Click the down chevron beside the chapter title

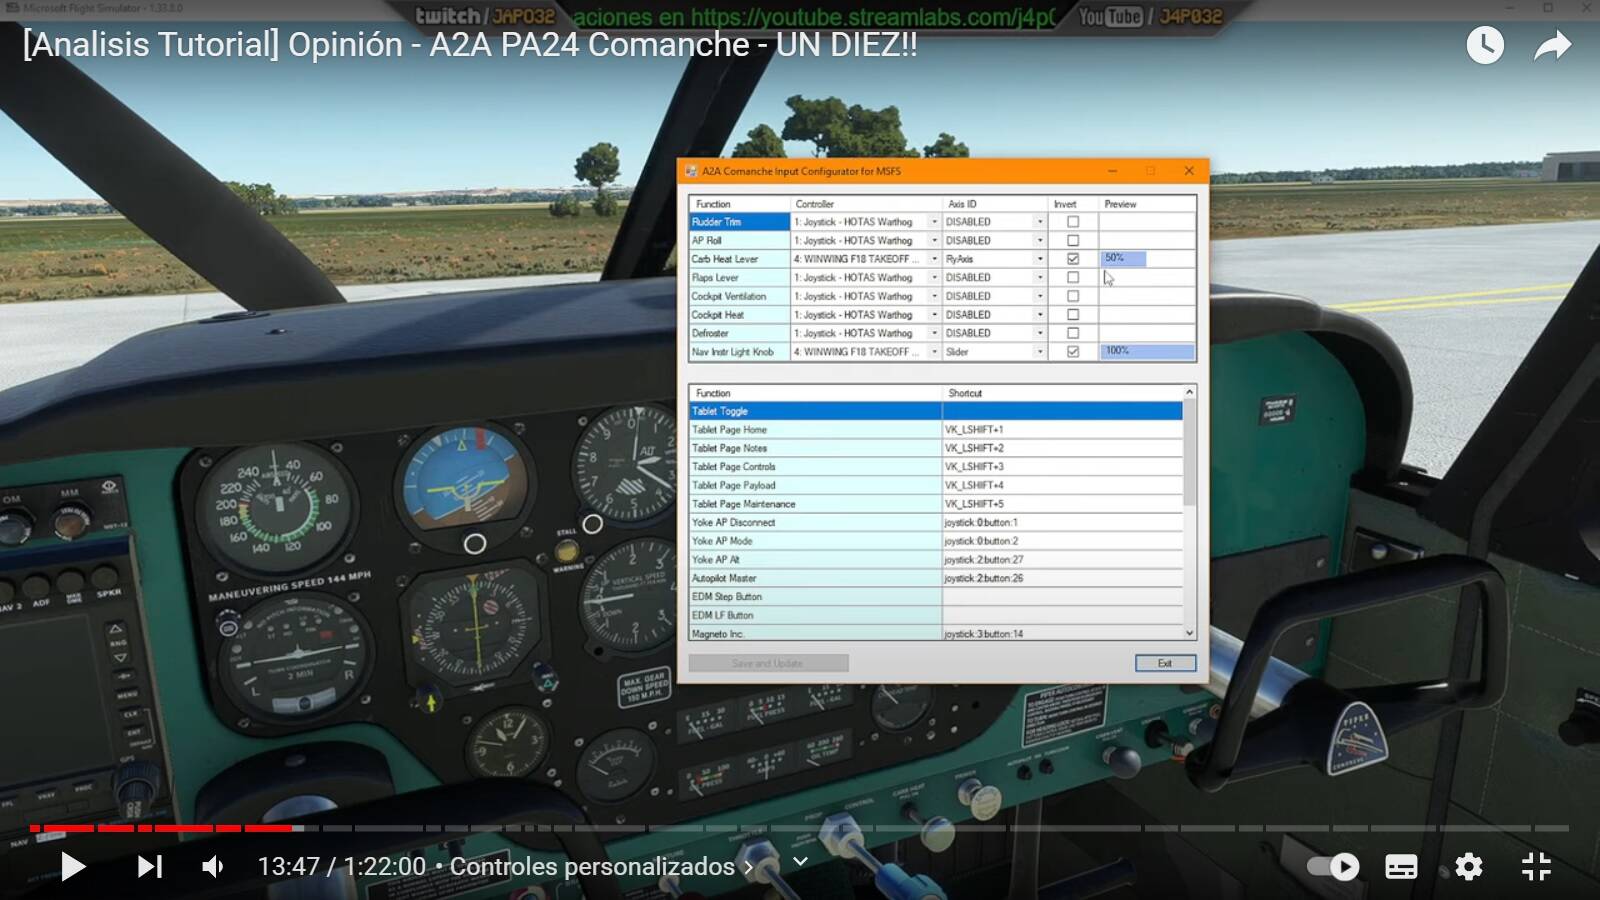pyautogui.click(x=800, y=861)
